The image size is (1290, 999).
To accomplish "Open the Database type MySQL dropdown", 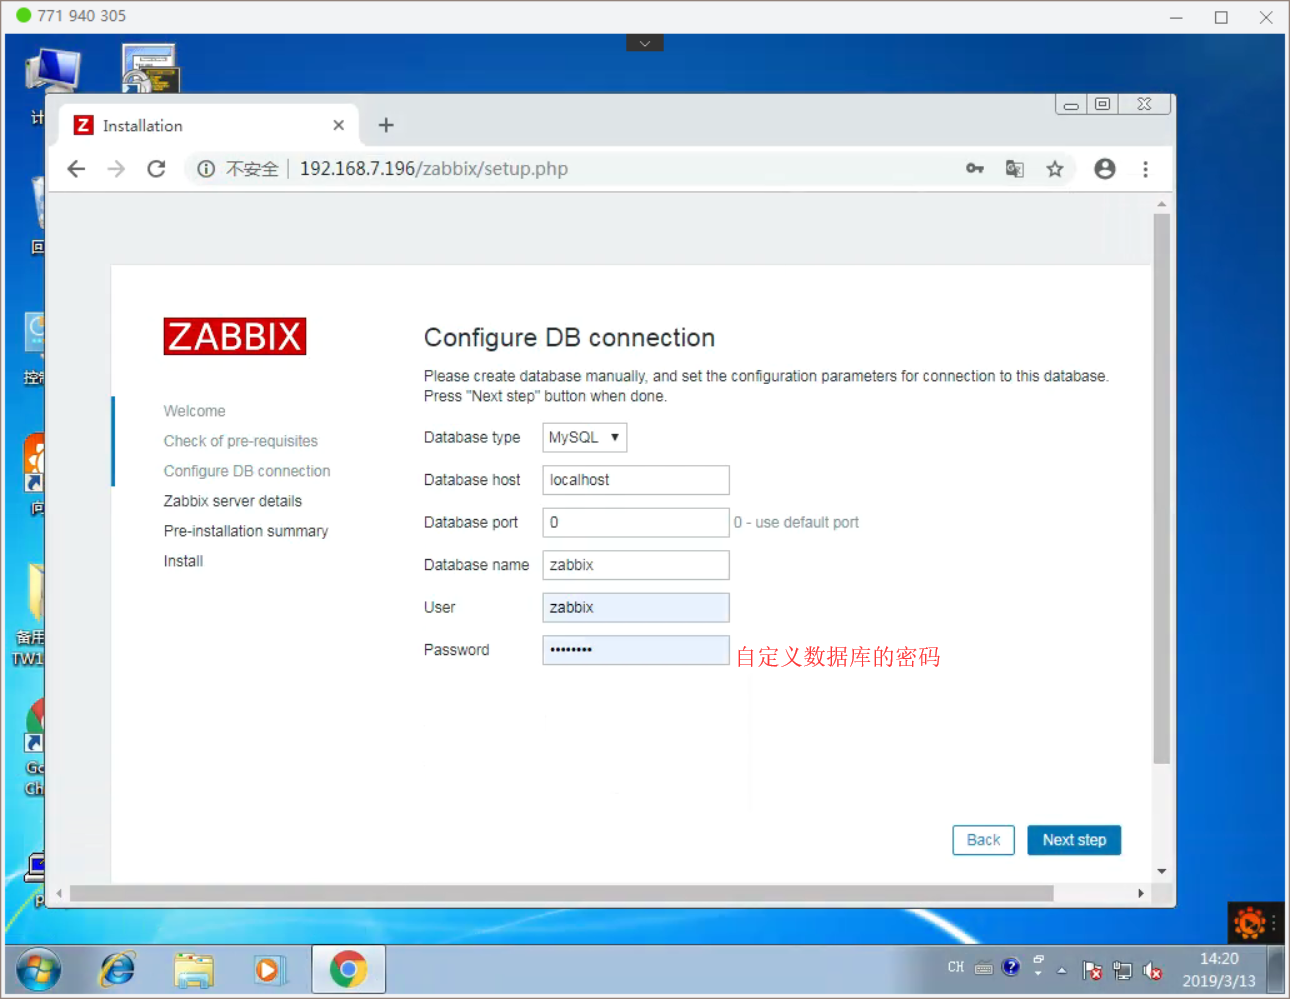I will coord(585,438).
